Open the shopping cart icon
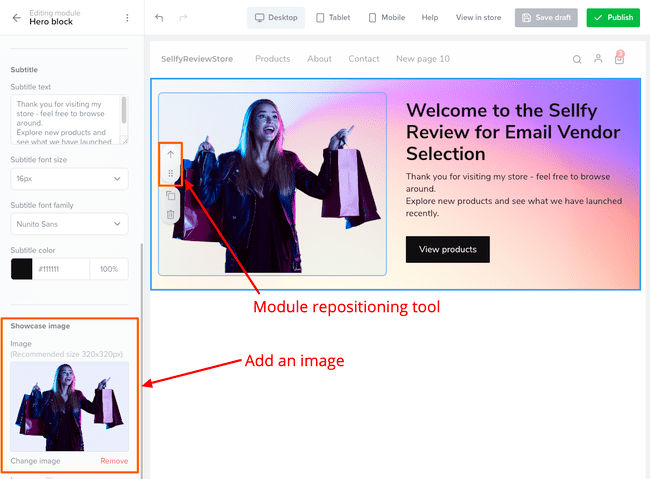Screen dimensions: 650x479 (x=619, y=58)
